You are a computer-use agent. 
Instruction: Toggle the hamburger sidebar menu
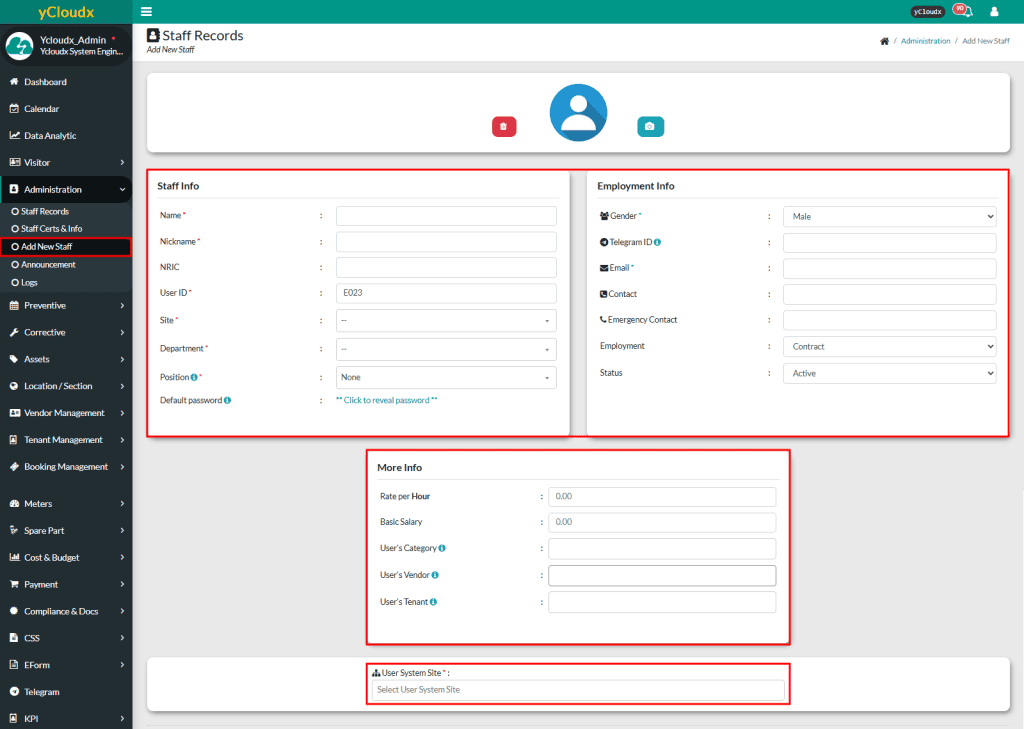147,11
